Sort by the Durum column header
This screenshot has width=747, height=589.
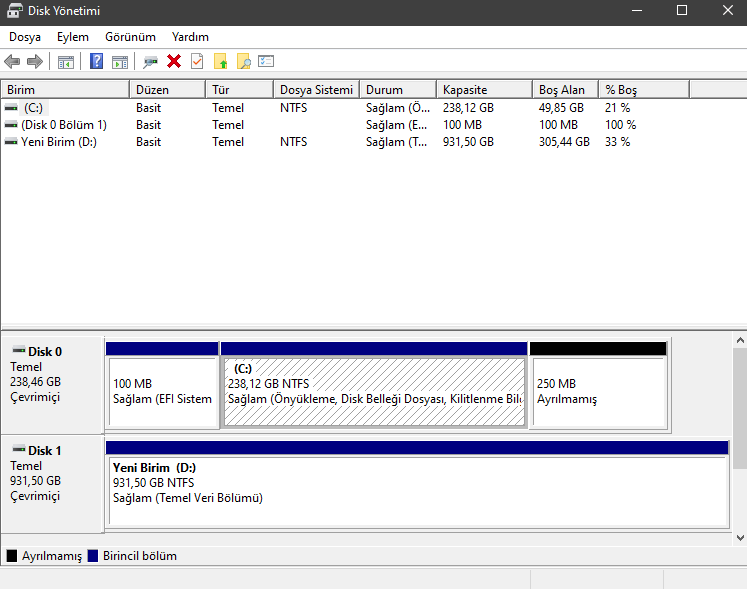[398, 90]
